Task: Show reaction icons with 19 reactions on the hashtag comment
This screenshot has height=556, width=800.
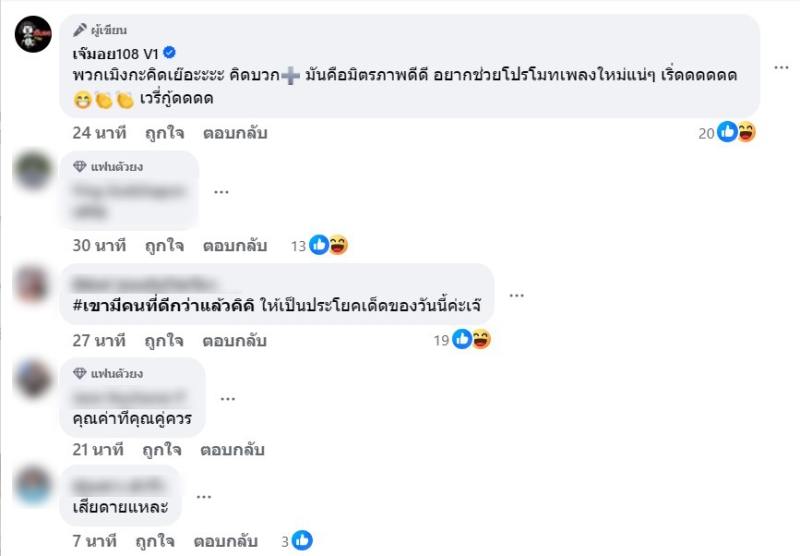Action: (471, 340)
